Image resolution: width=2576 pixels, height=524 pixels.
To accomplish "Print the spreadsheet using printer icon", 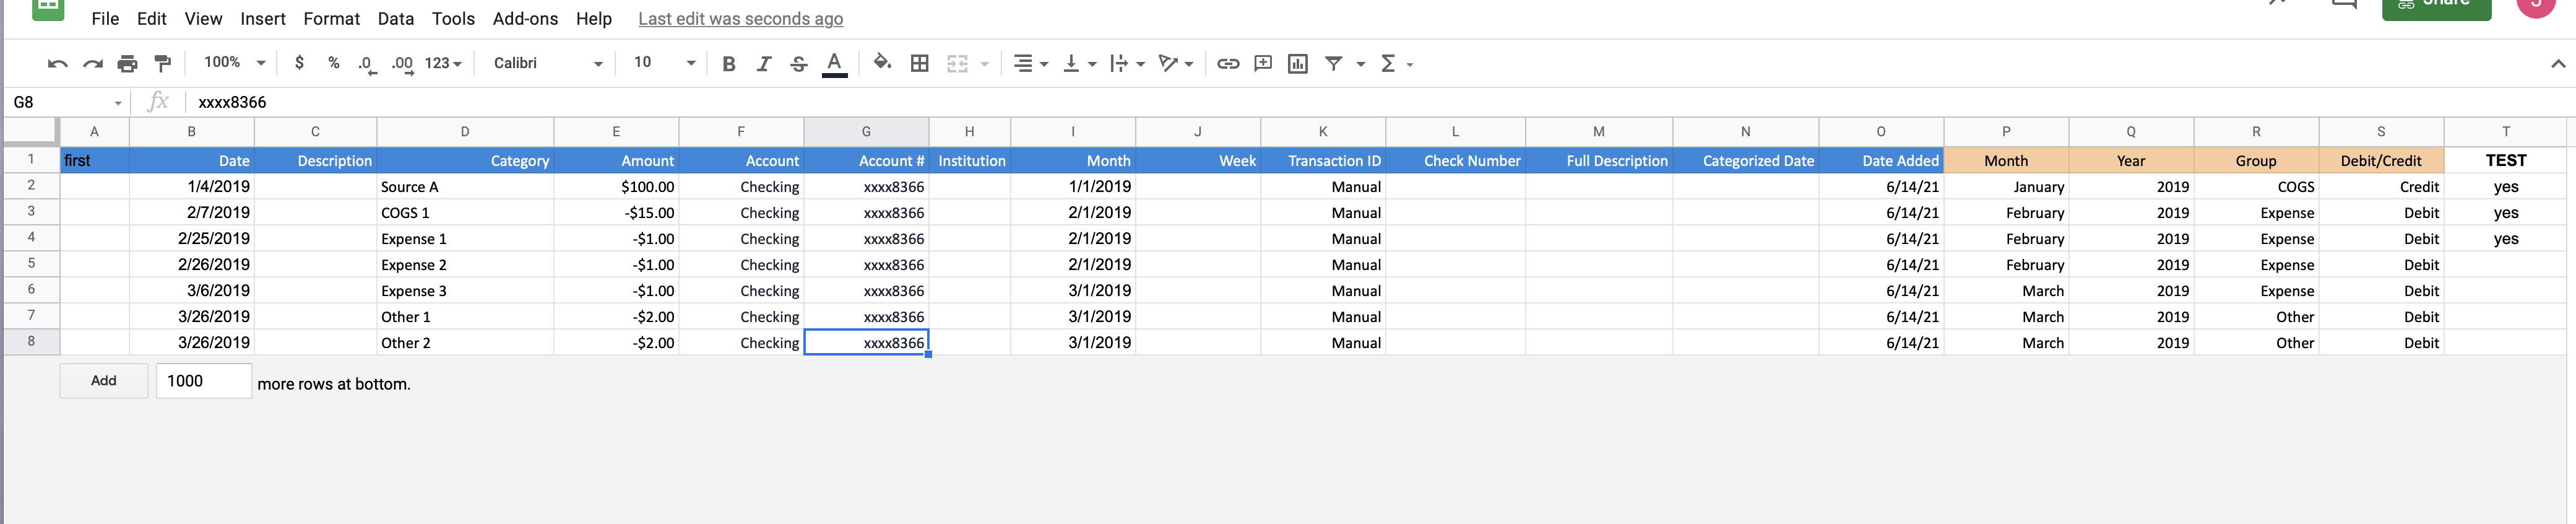I will 127,64.
